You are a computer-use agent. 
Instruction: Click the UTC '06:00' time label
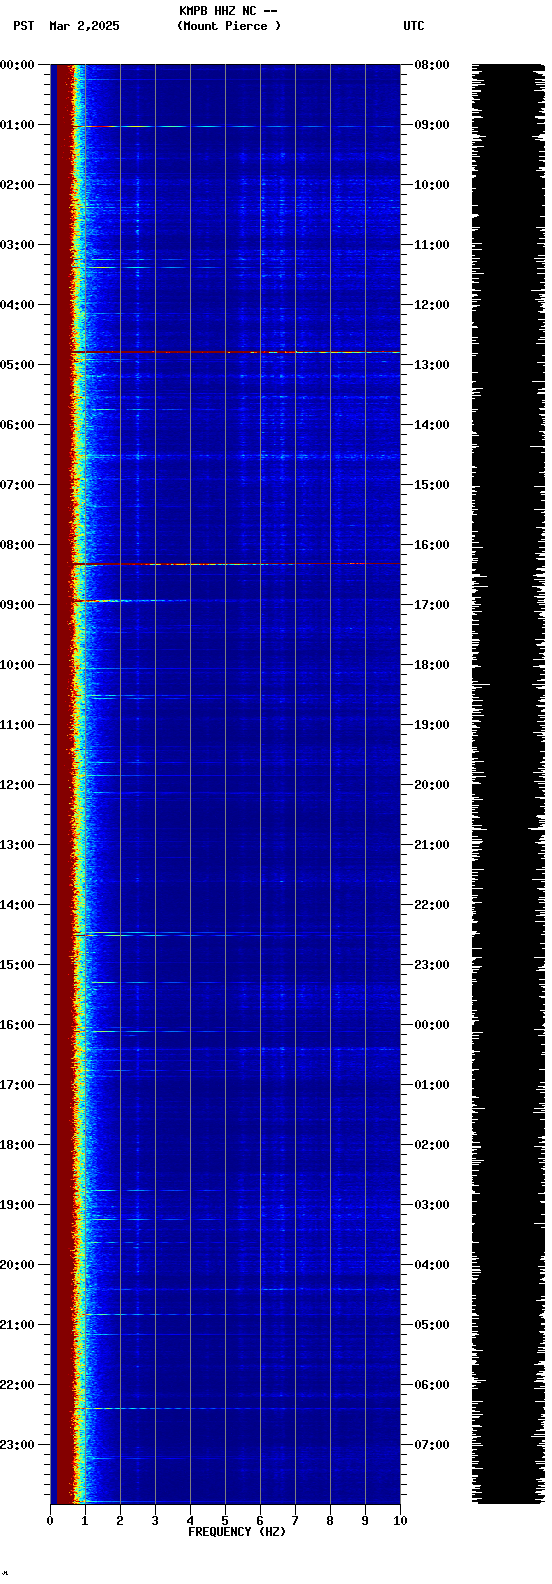pyautogui.click(x=431, y=1385)
